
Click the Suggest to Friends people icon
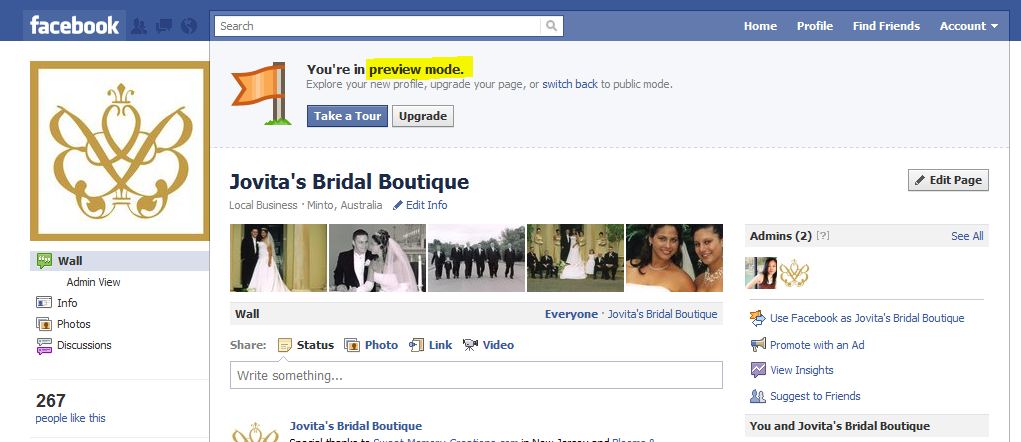click(x=758, y=396)
